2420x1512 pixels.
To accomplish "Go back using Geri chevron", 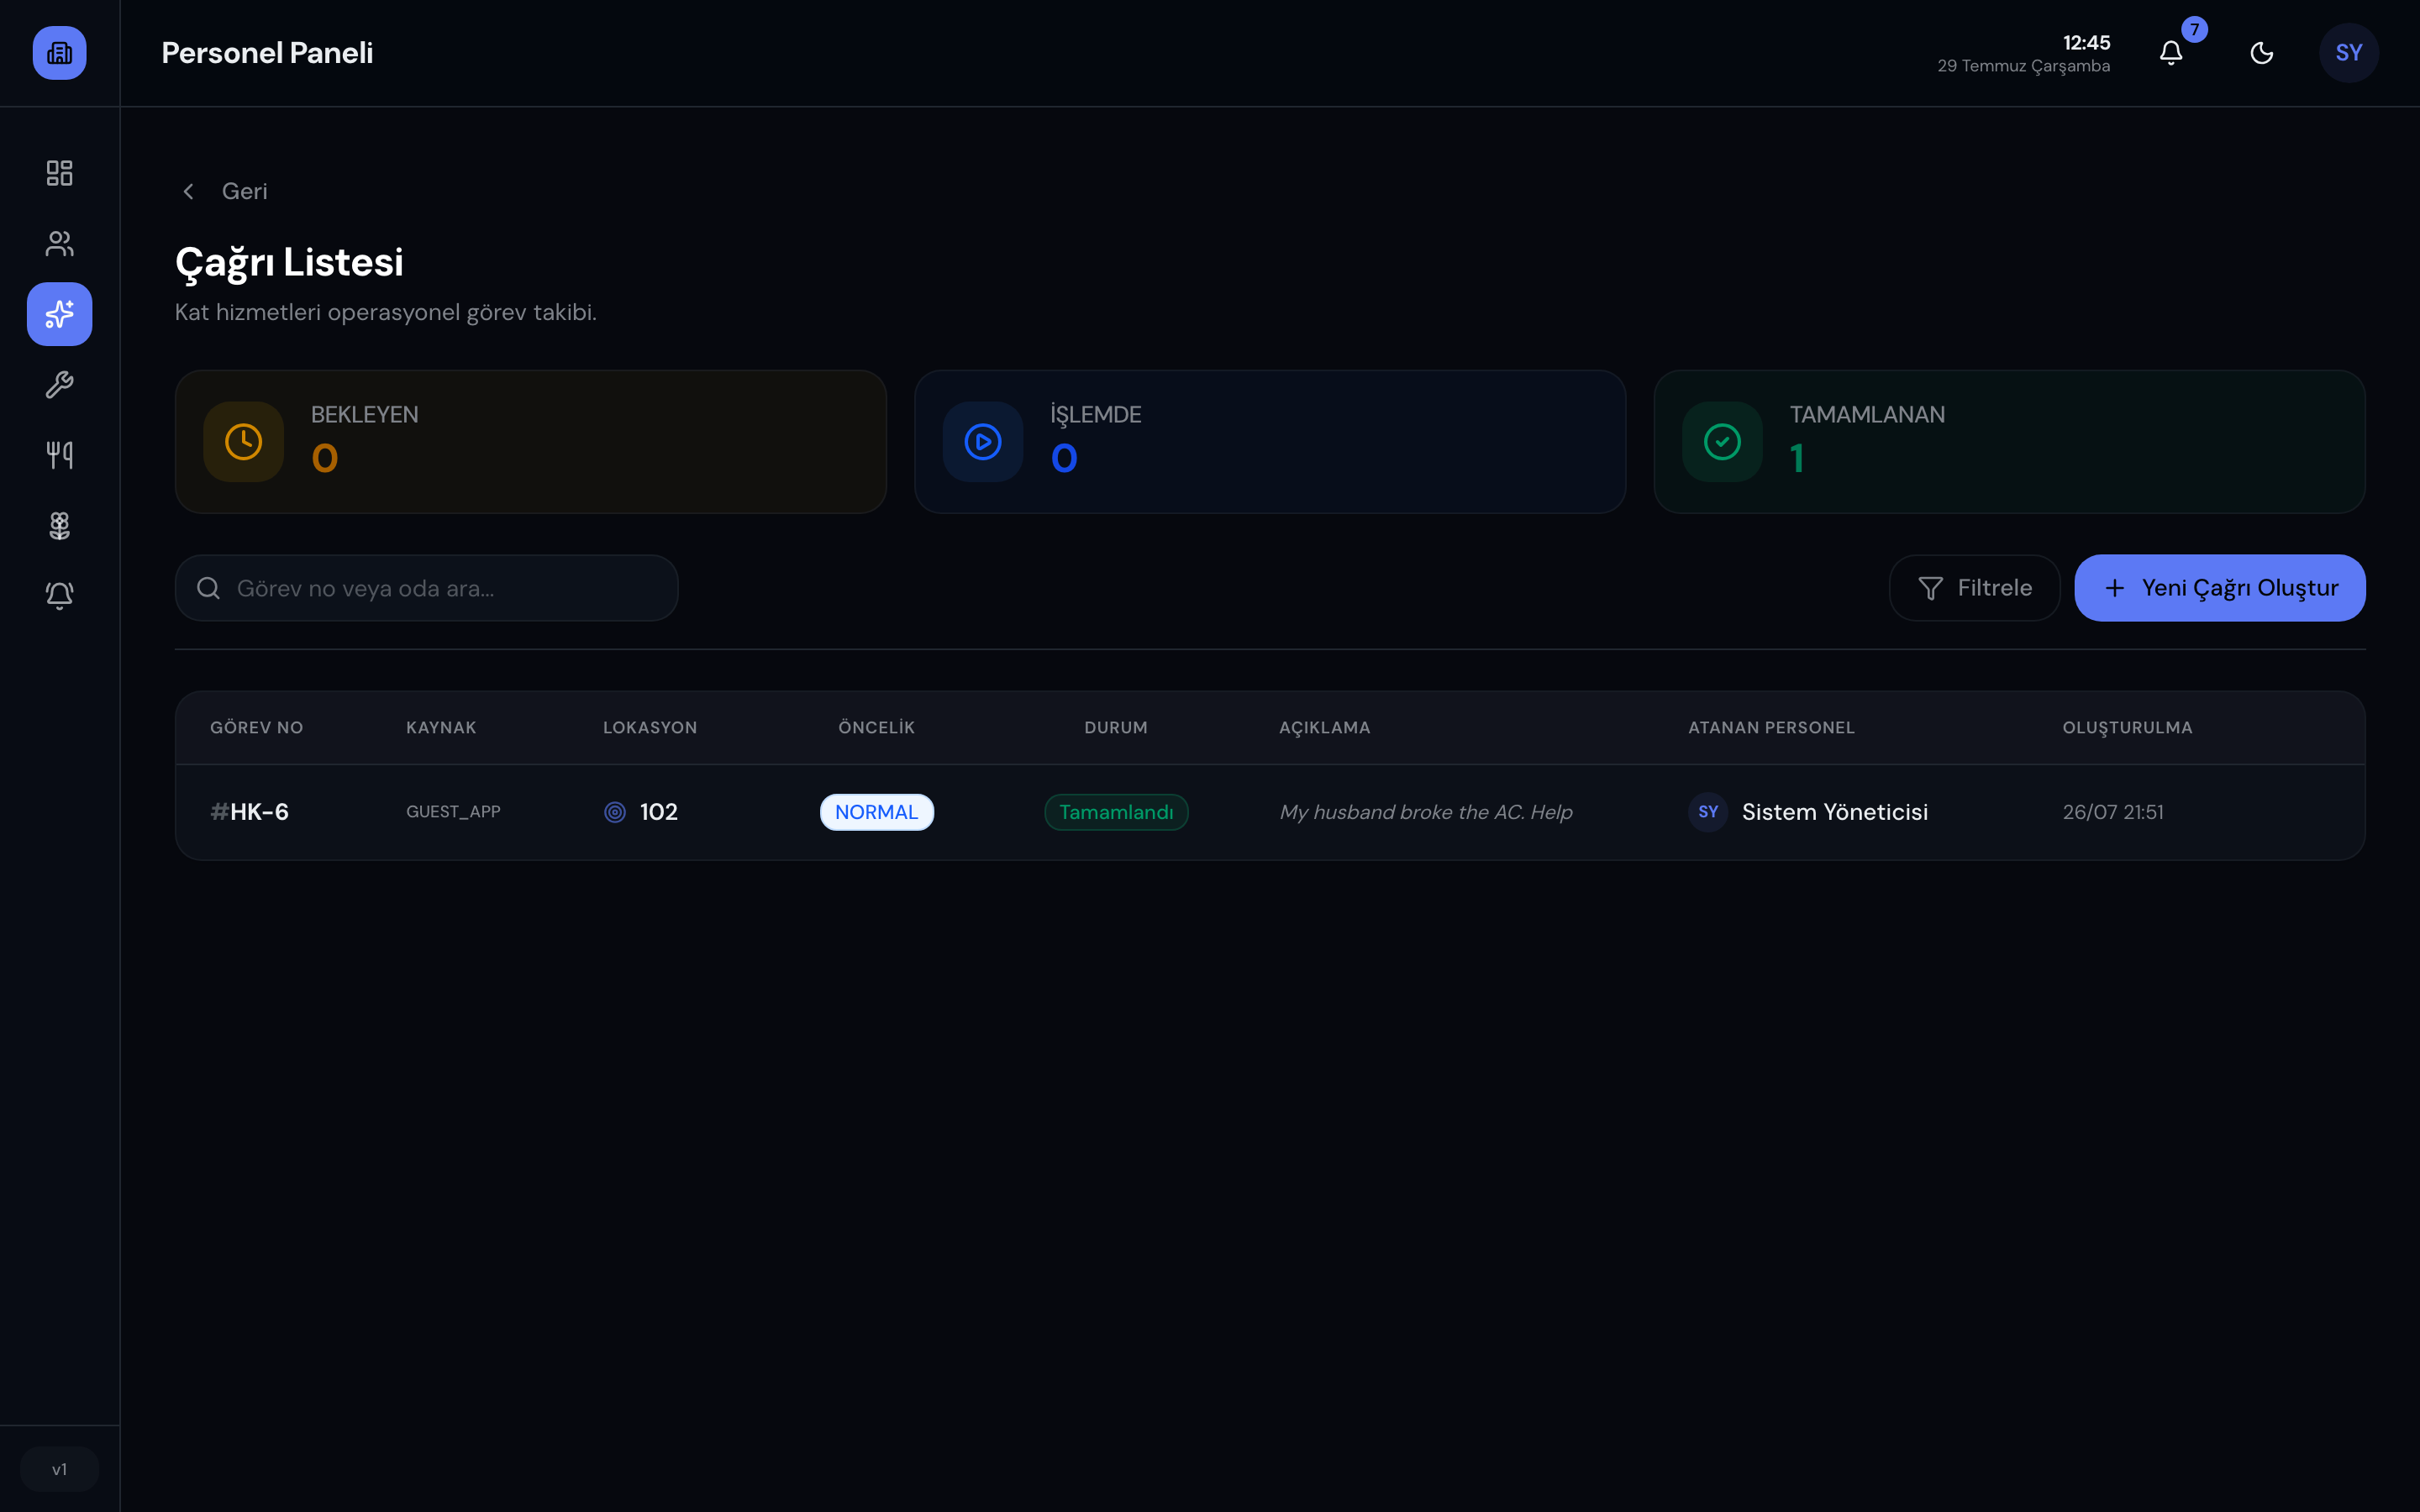I will tap(224, 191).
